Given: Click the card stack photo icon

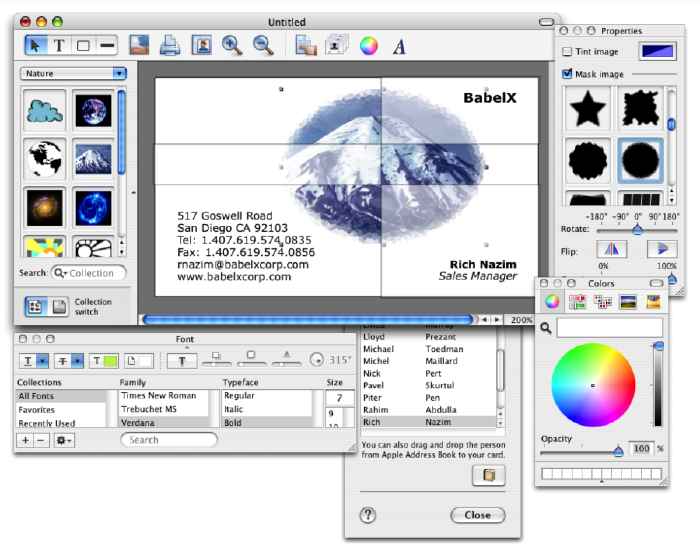Looking at the screenshot, I should (x=337, y=45).
